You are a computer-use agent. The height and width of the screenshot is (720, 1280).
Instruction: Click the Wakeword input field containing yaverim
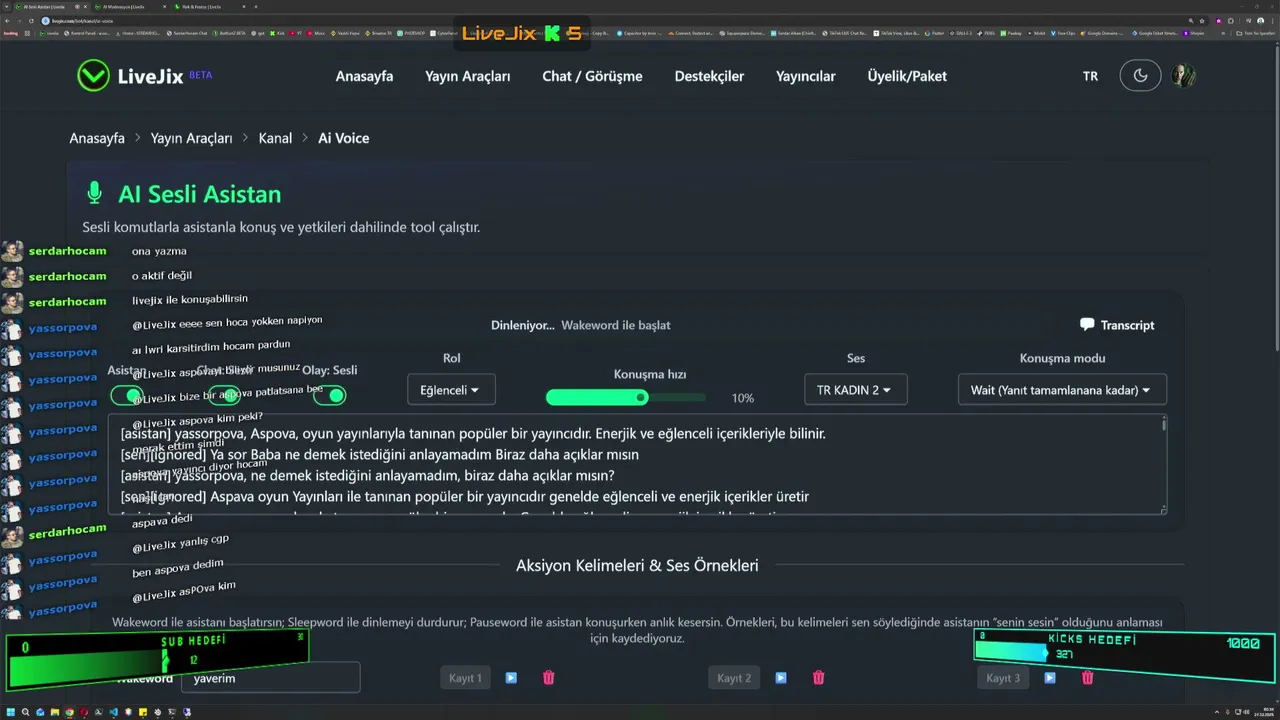[270, 678]
